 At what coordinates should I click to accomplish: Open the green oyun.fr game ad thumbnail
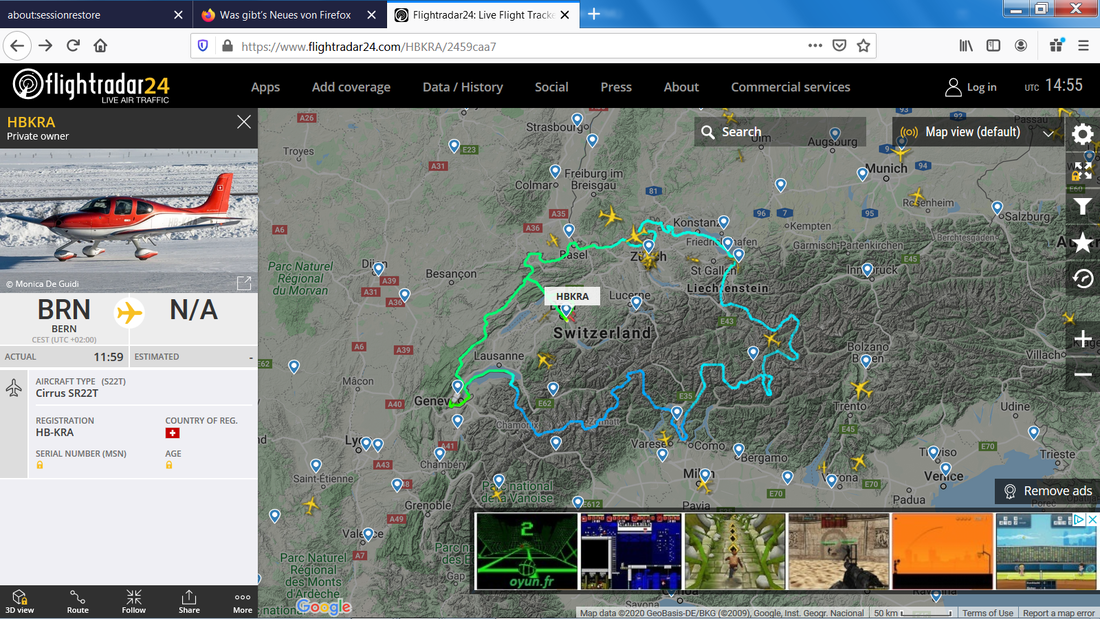(x=526, y=551)
